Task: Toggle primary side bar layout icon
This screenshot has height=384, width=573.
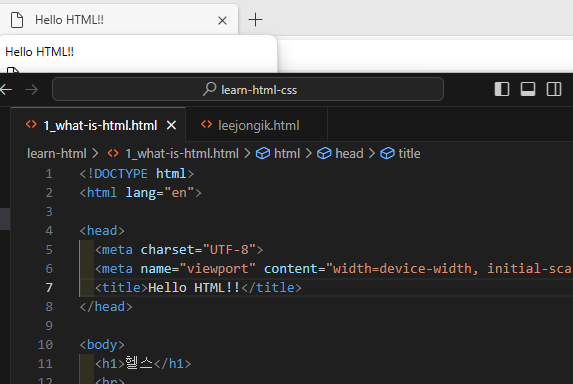Action: 502,89
